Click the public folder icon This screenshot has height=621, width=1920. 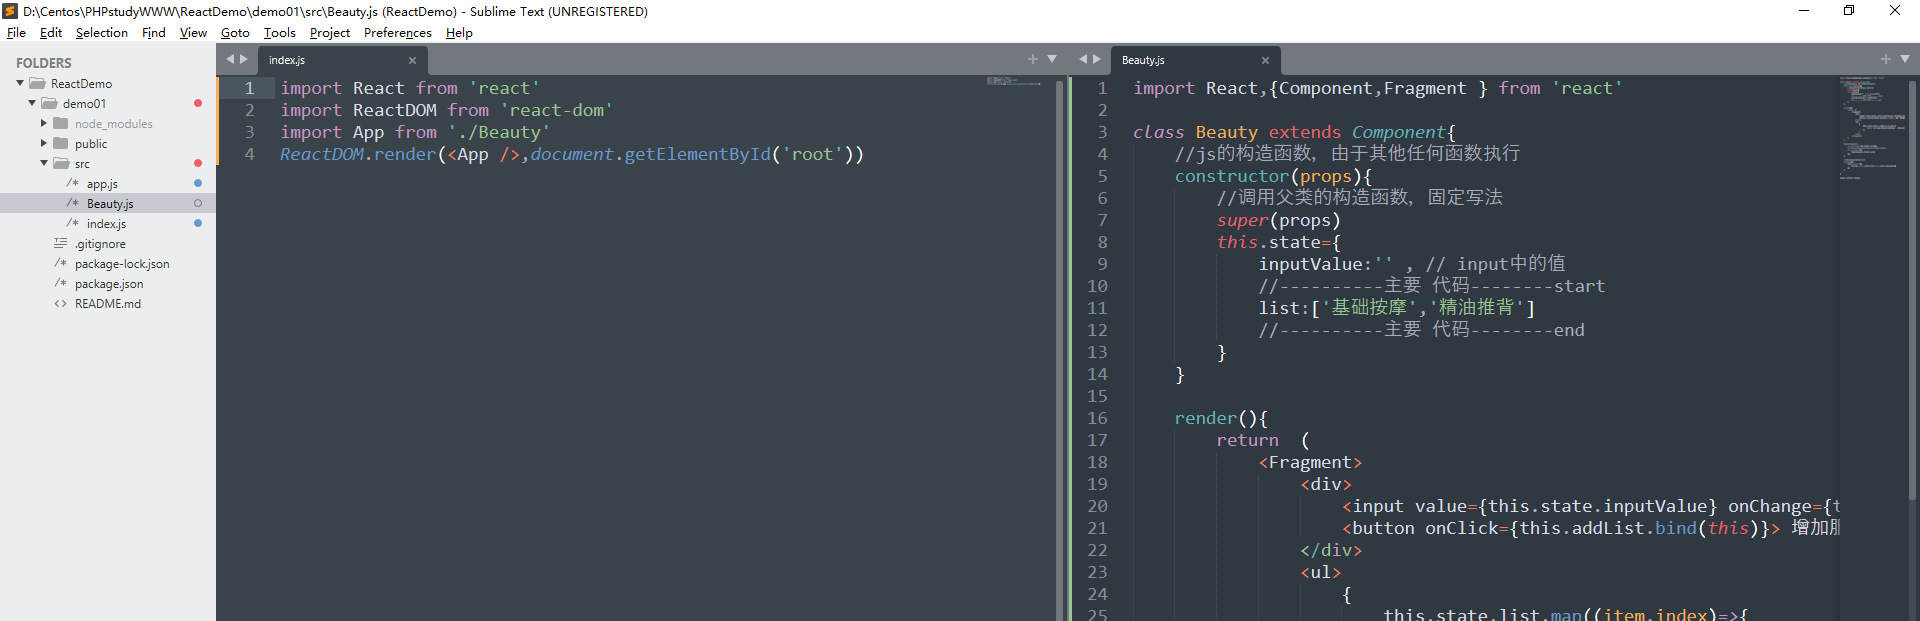click(x=61, y=143)
